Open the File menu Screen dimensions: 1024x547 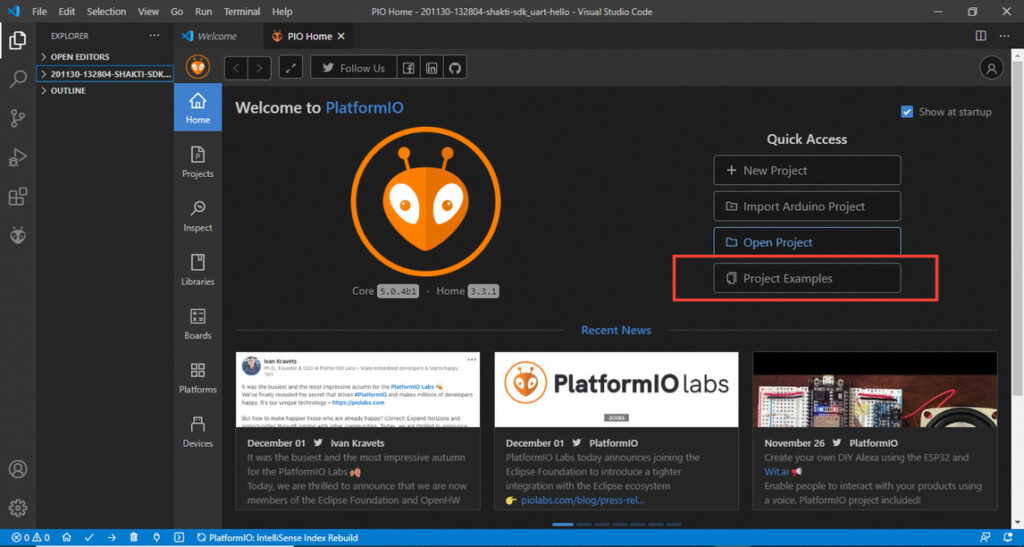click(39, 12)
